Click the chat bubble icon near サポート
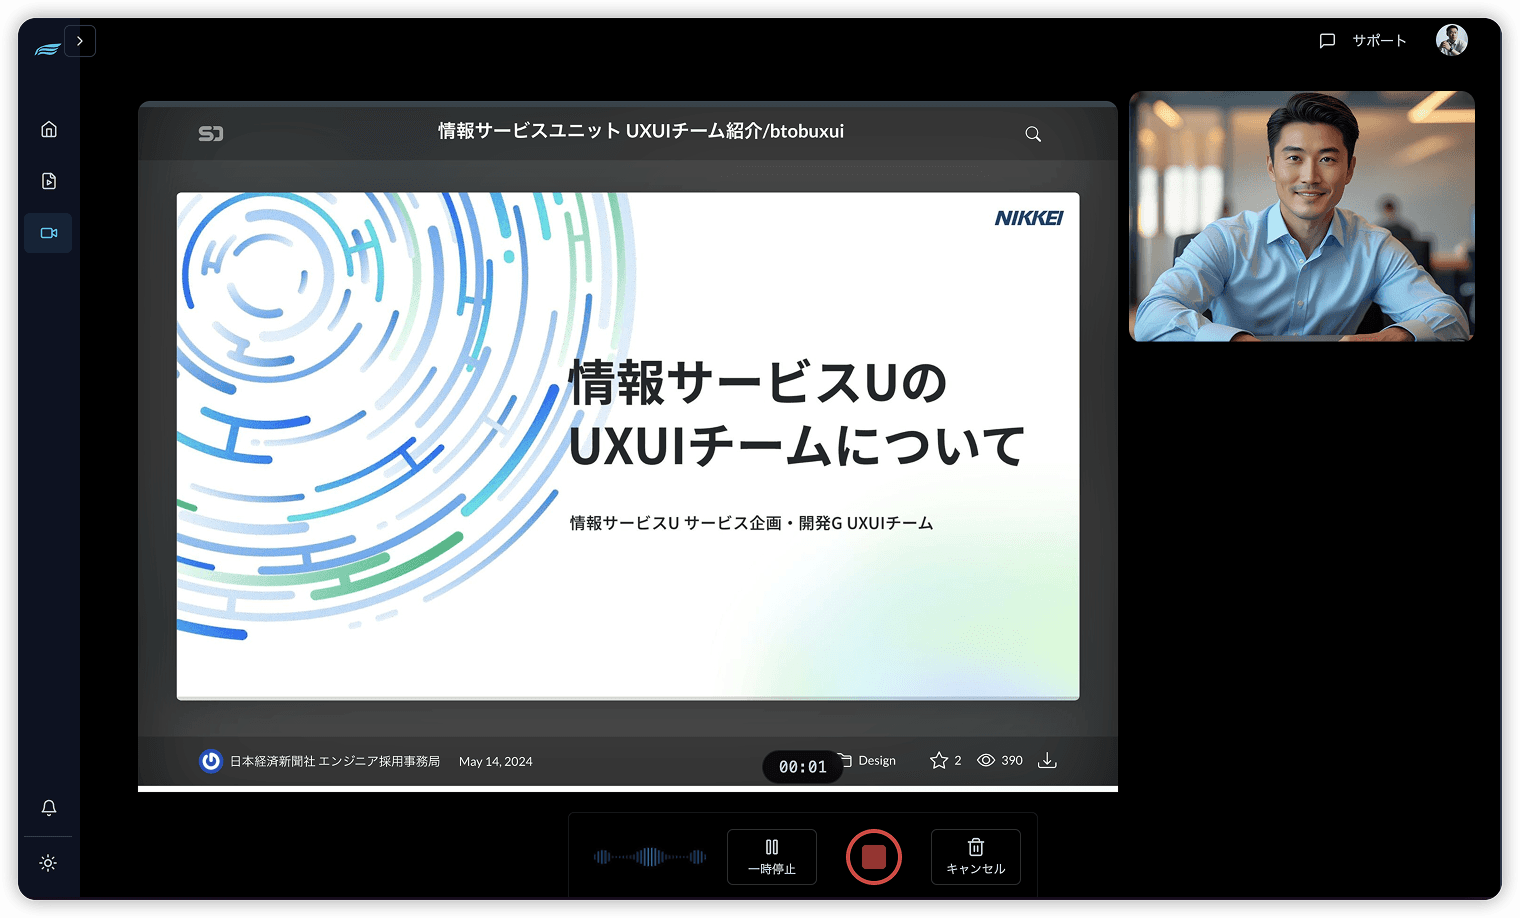Viewport: 1520px width, 918px height. (x=1327, y=40)
